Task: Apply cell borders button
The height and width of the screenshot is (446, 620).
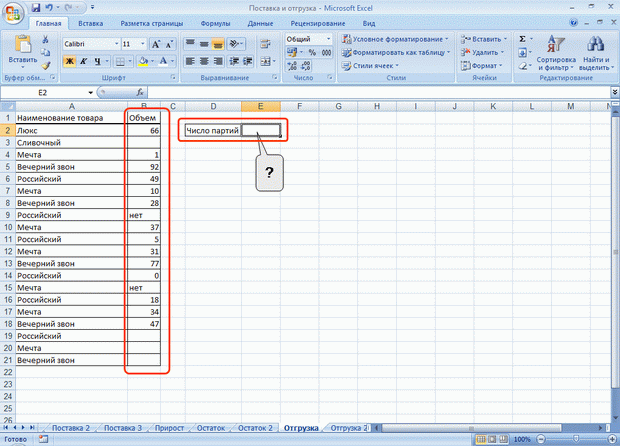Action: point(120,61)
